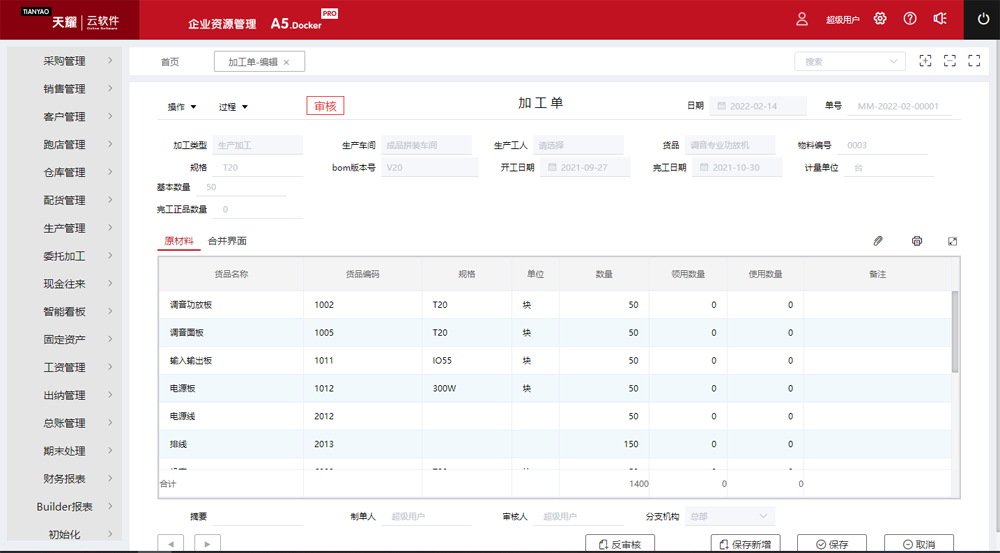The height and width of the screenshot is (553, 1000).
Task: Click quantity 150 in 排线 row
Action: 631,444
